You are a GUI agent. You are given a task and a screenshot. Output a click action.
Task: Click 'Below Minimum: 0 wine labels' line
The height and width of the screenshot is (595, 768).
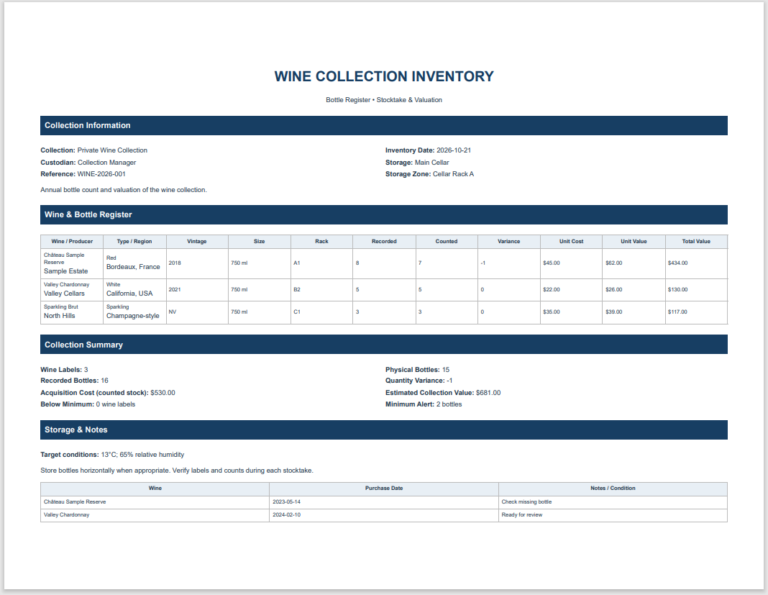pyautogui.click(x=88, y=405)
